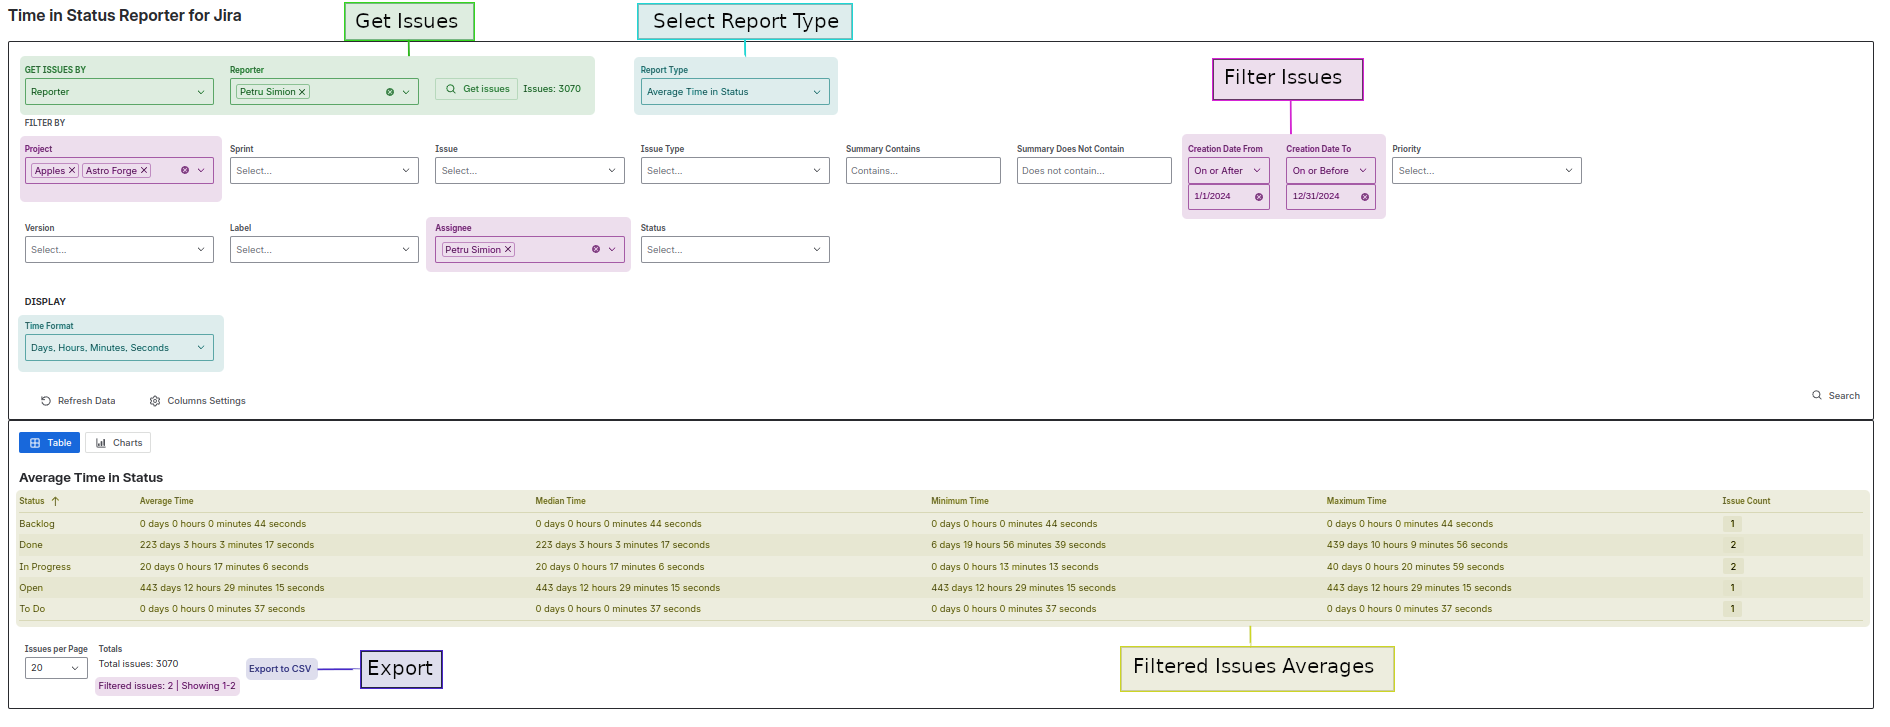The height and width of the screenshot is (727, 1890).
Task: Click the Search magnifier icon
Action: 1817,396
